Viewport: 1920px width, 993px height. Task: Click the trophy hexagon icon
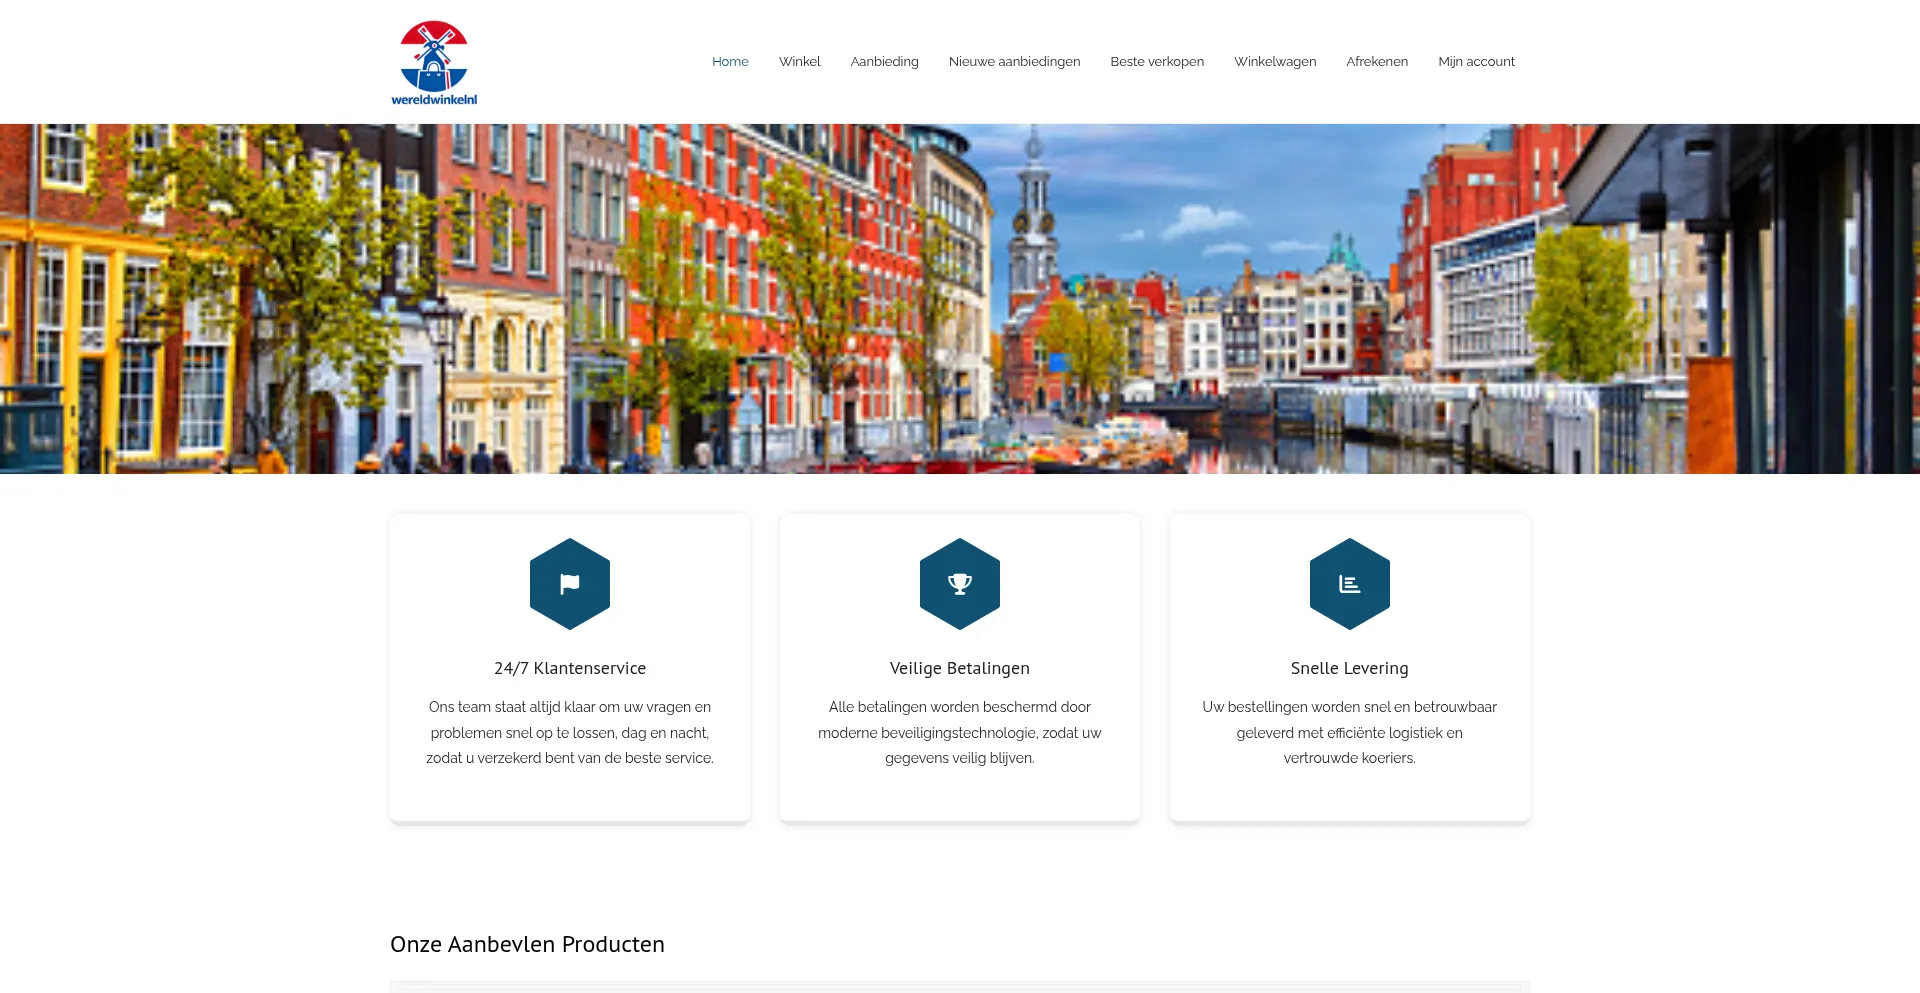click(960, 584)
